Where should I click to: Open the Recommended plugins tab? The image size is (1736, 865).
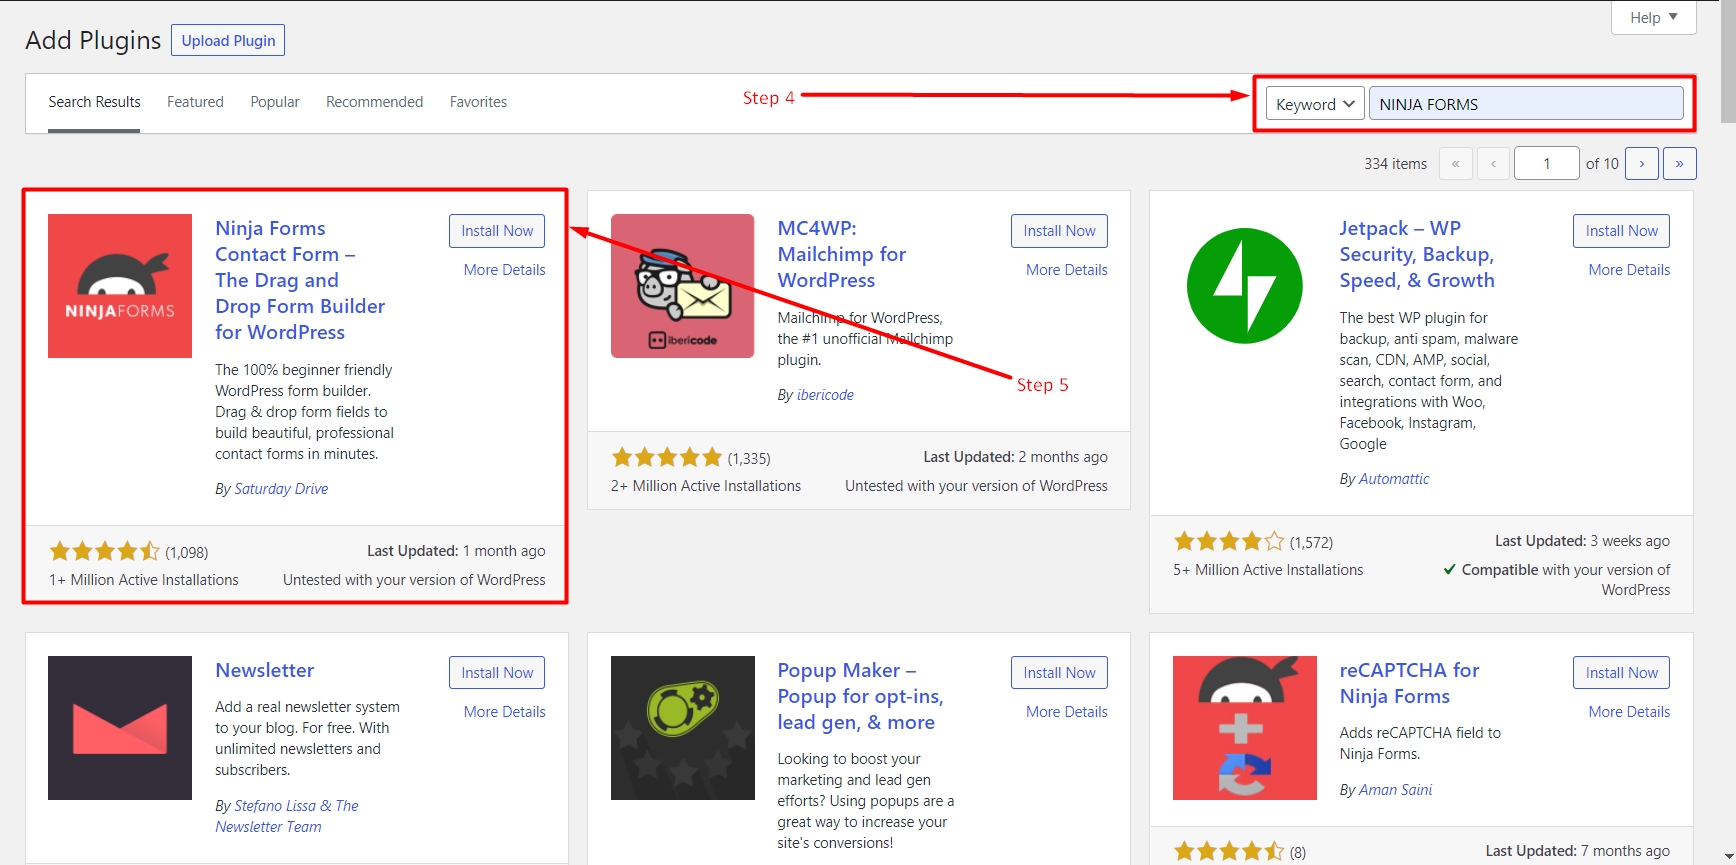[374, 102]
